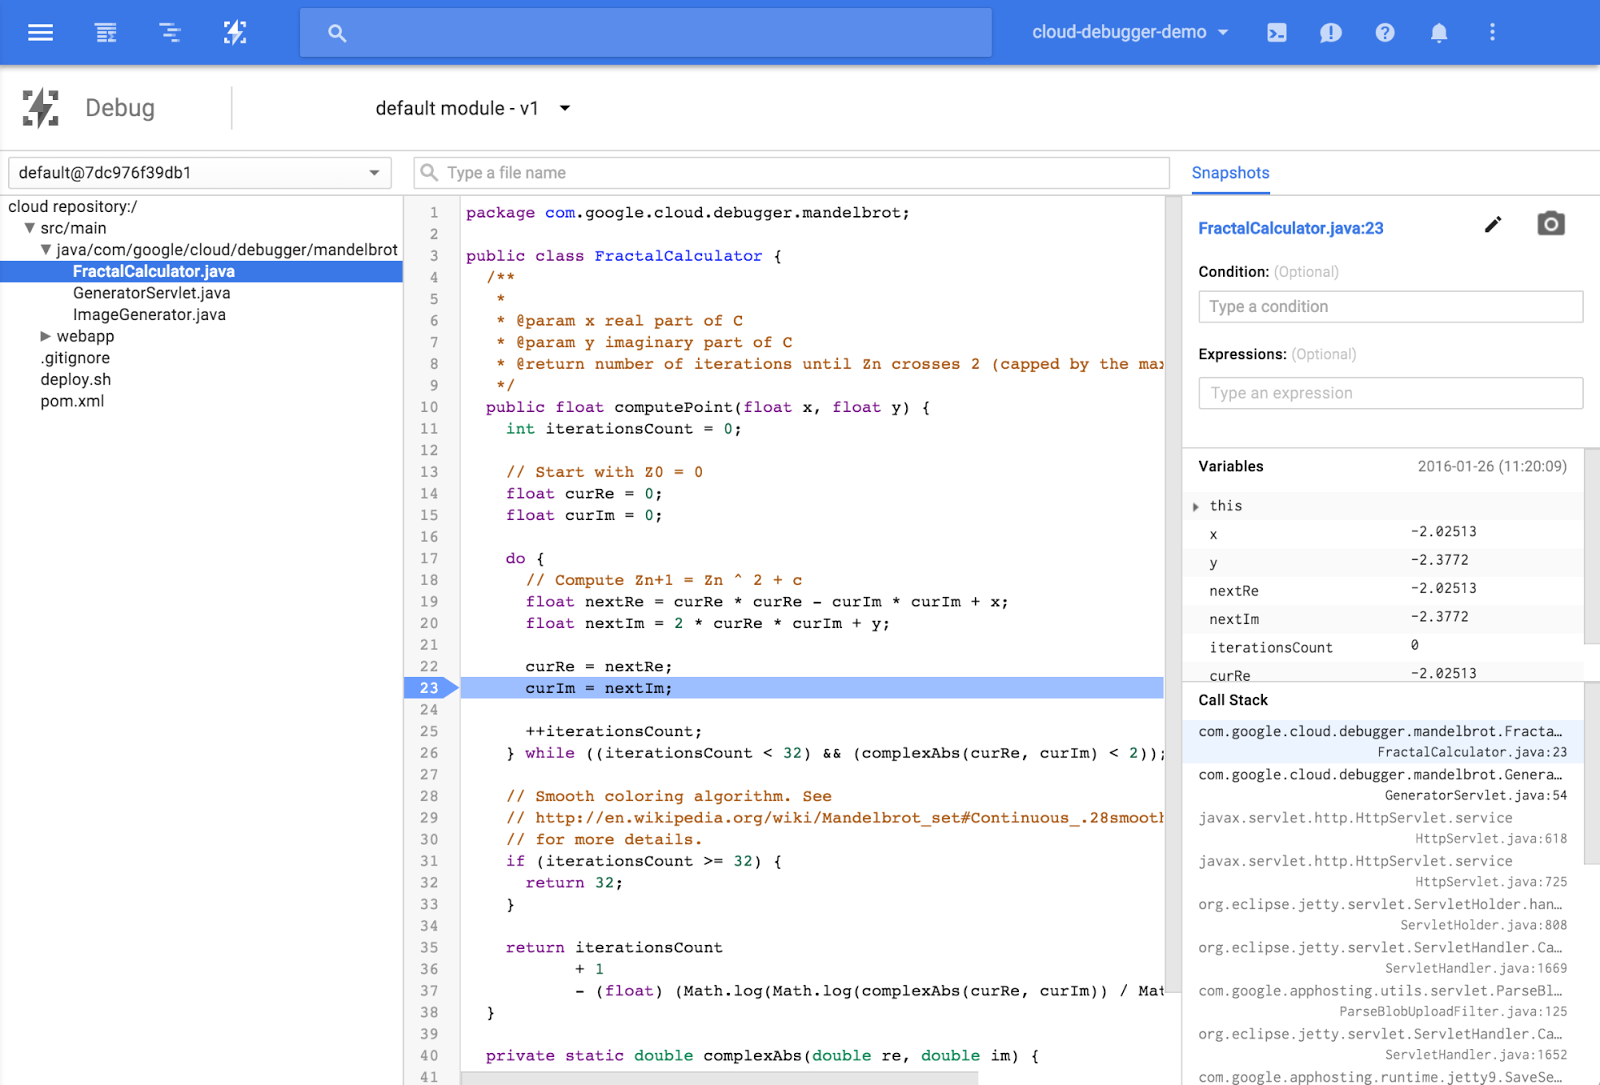The width and height of the screenshot is (1600, 1085).
Task: Select ServletHolder.java:808 call stack frame
Action: (x=1383, y=914)
